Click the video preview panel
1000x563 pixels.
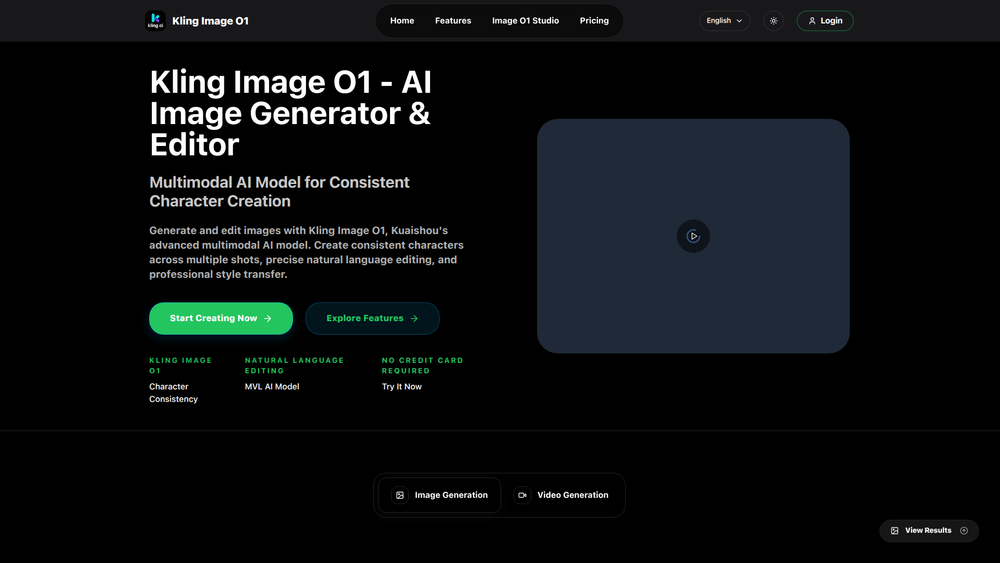tap(693, 236)
